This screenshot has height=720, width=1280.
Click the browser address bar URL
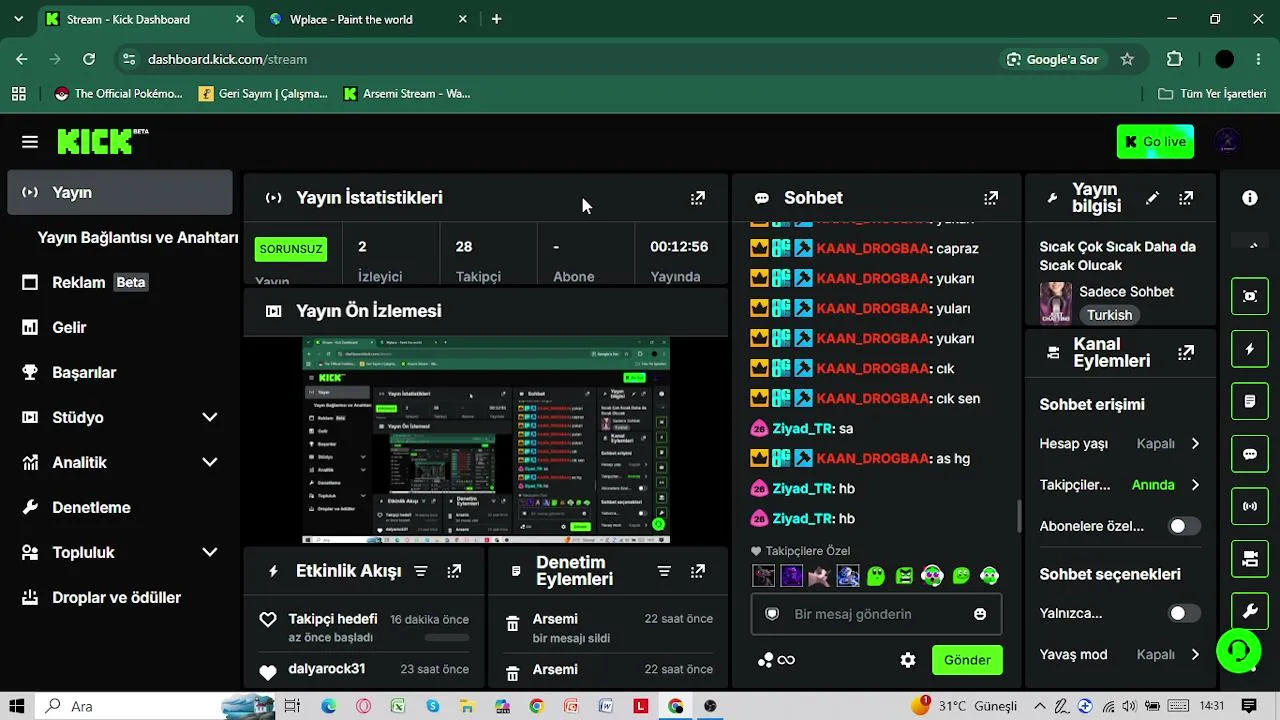[x=227, y=59]
